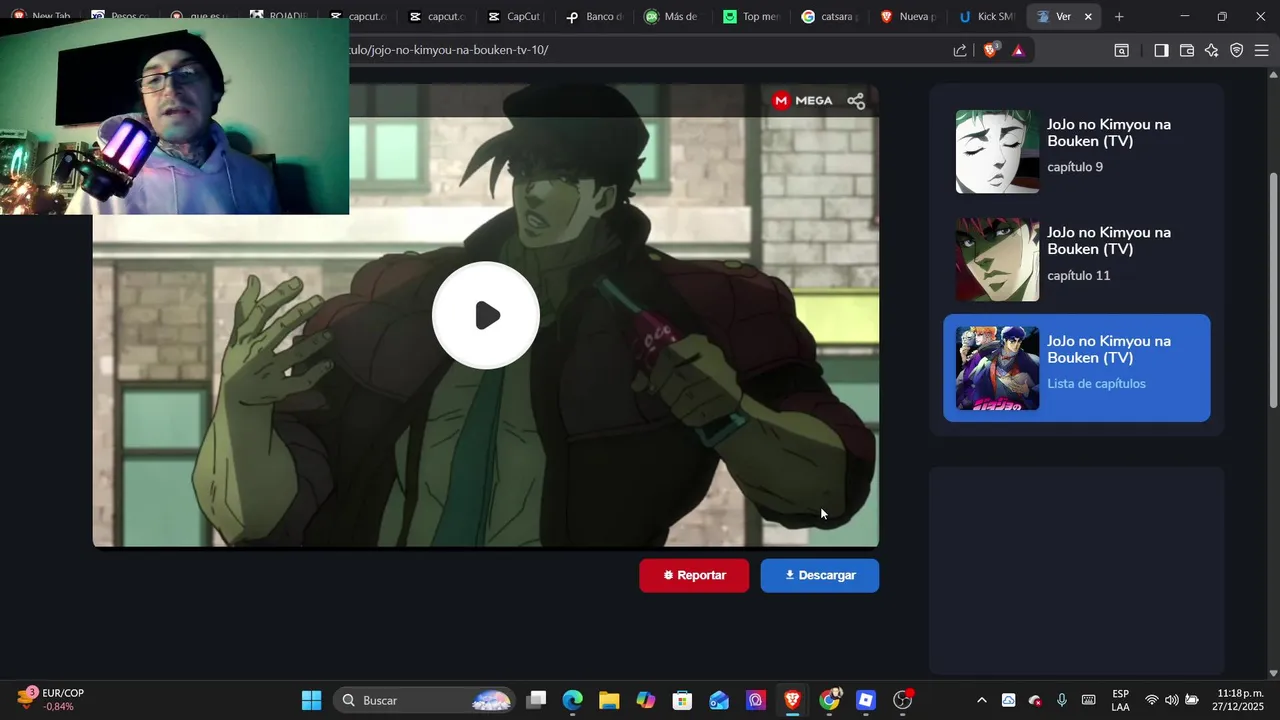The height and width of the screenshot is (720, 1280).
Task: Switch to the Kick SM tab
Action: click(985, 17)
